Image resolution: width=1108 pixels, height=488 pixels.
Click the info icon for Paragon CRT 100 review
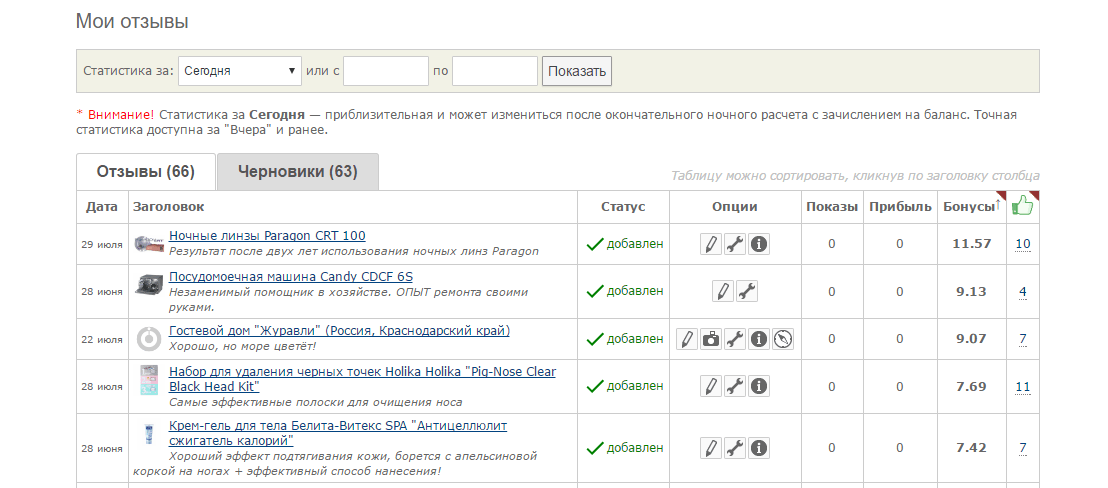[x=759, y=244]
